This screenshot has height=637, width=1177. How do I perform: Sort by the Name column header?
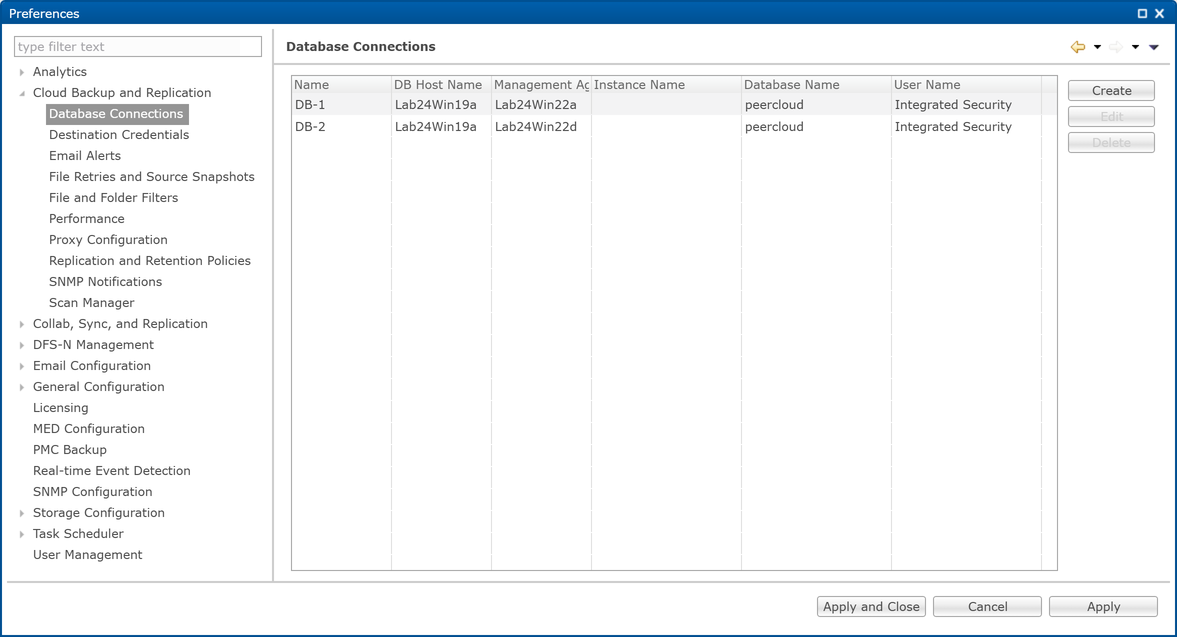click(342, 85)
